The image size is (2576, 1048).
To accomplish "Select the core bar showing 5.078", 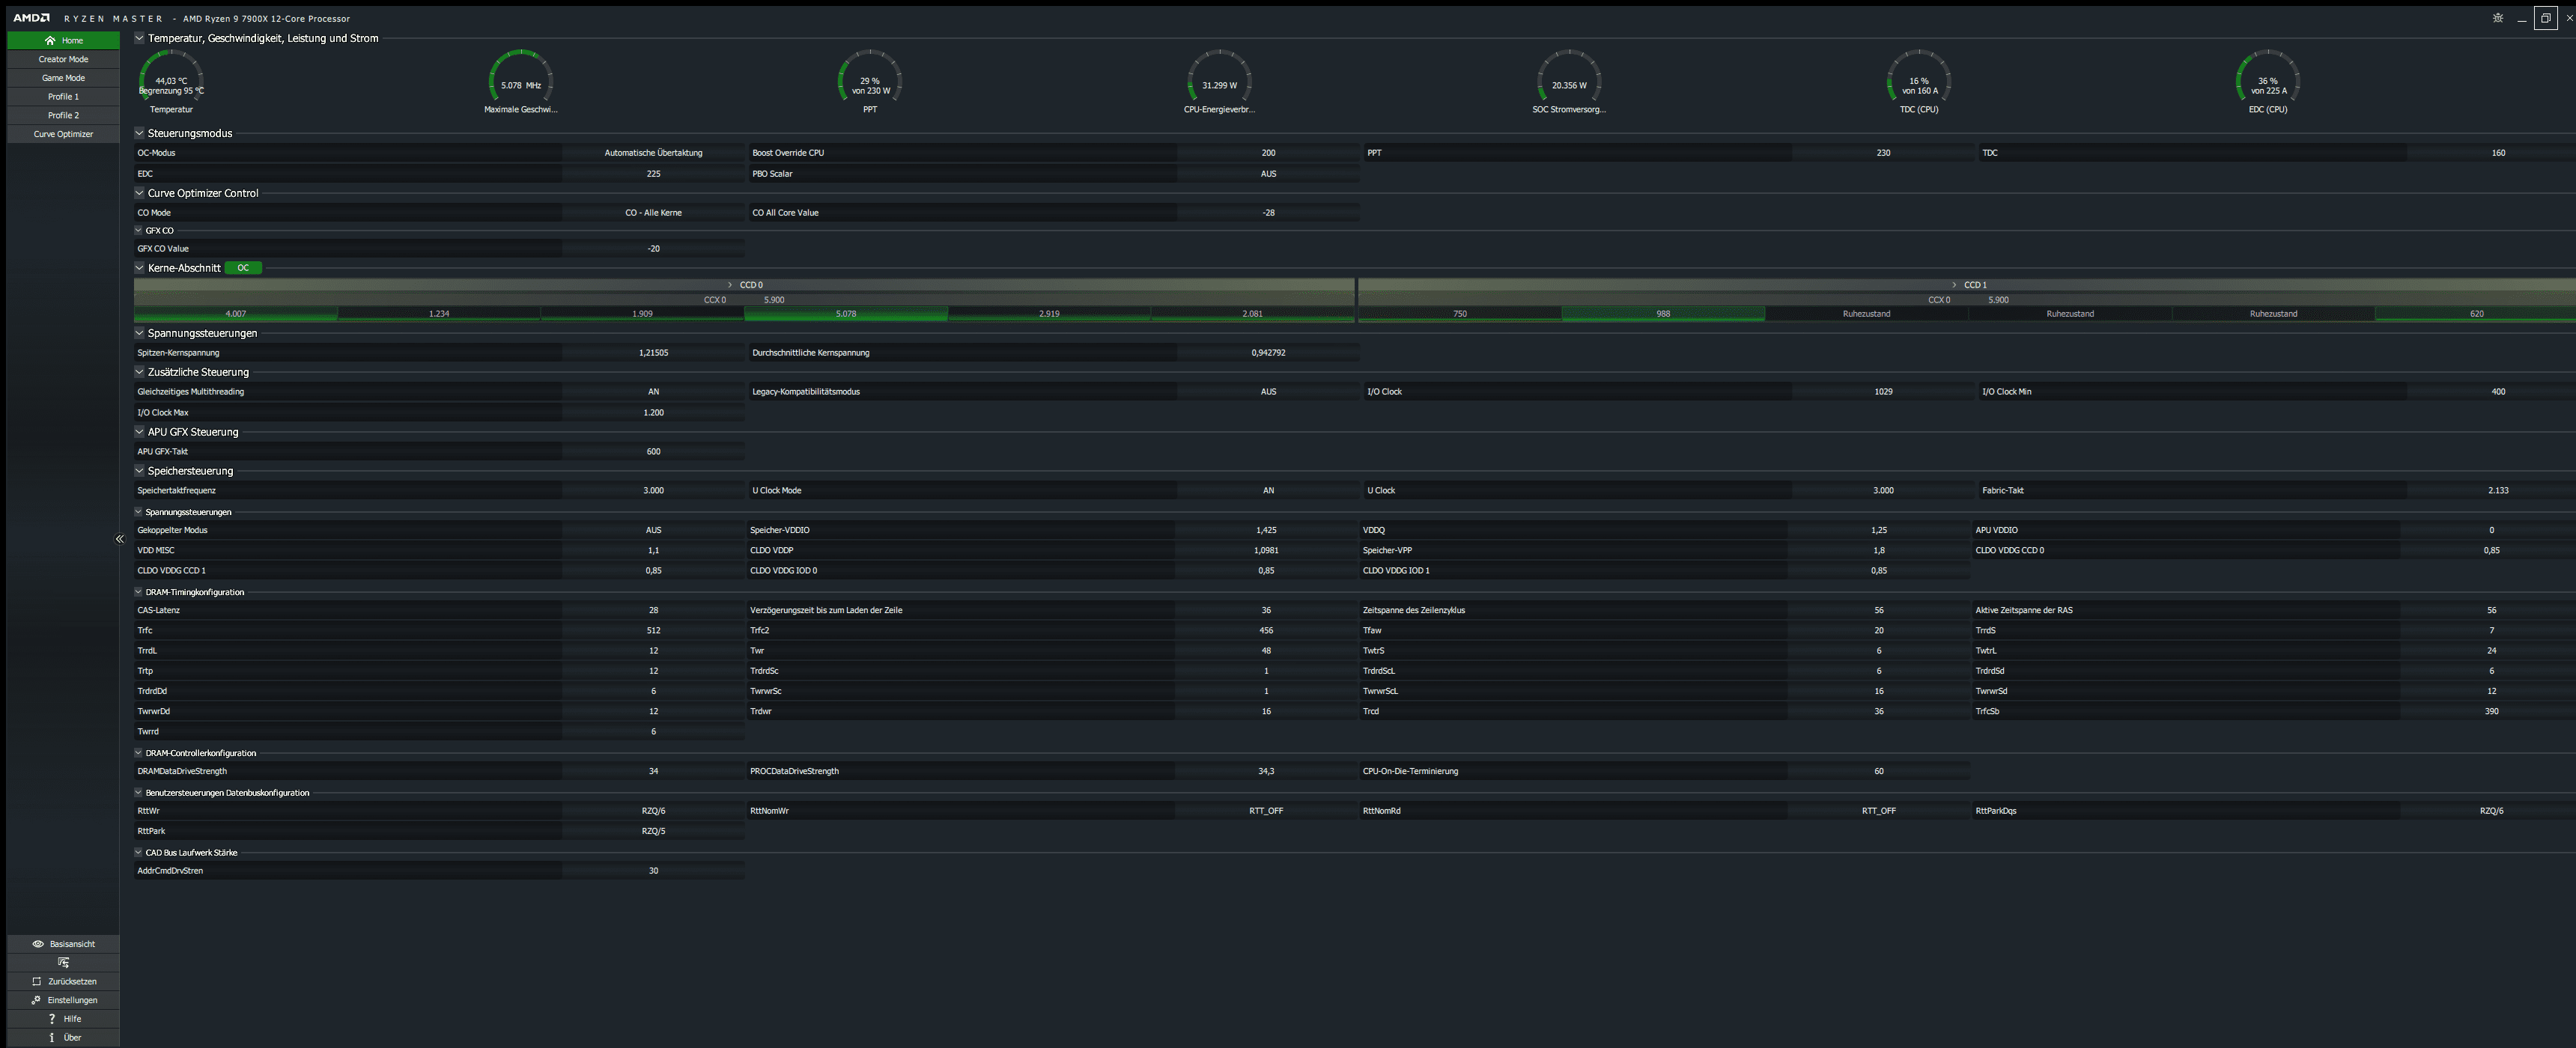I will [846, 314].
